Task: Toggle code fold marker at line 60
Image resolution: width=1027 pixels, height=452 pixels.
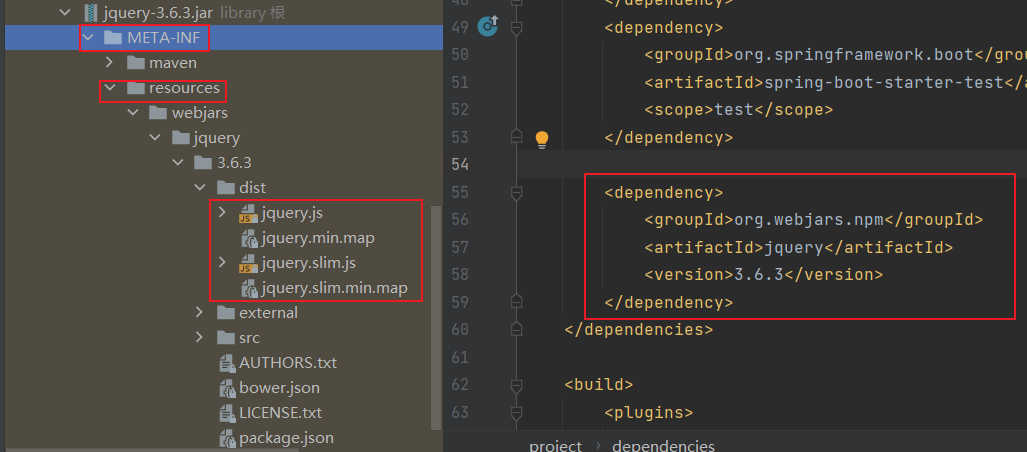Action: click(516, 329)
